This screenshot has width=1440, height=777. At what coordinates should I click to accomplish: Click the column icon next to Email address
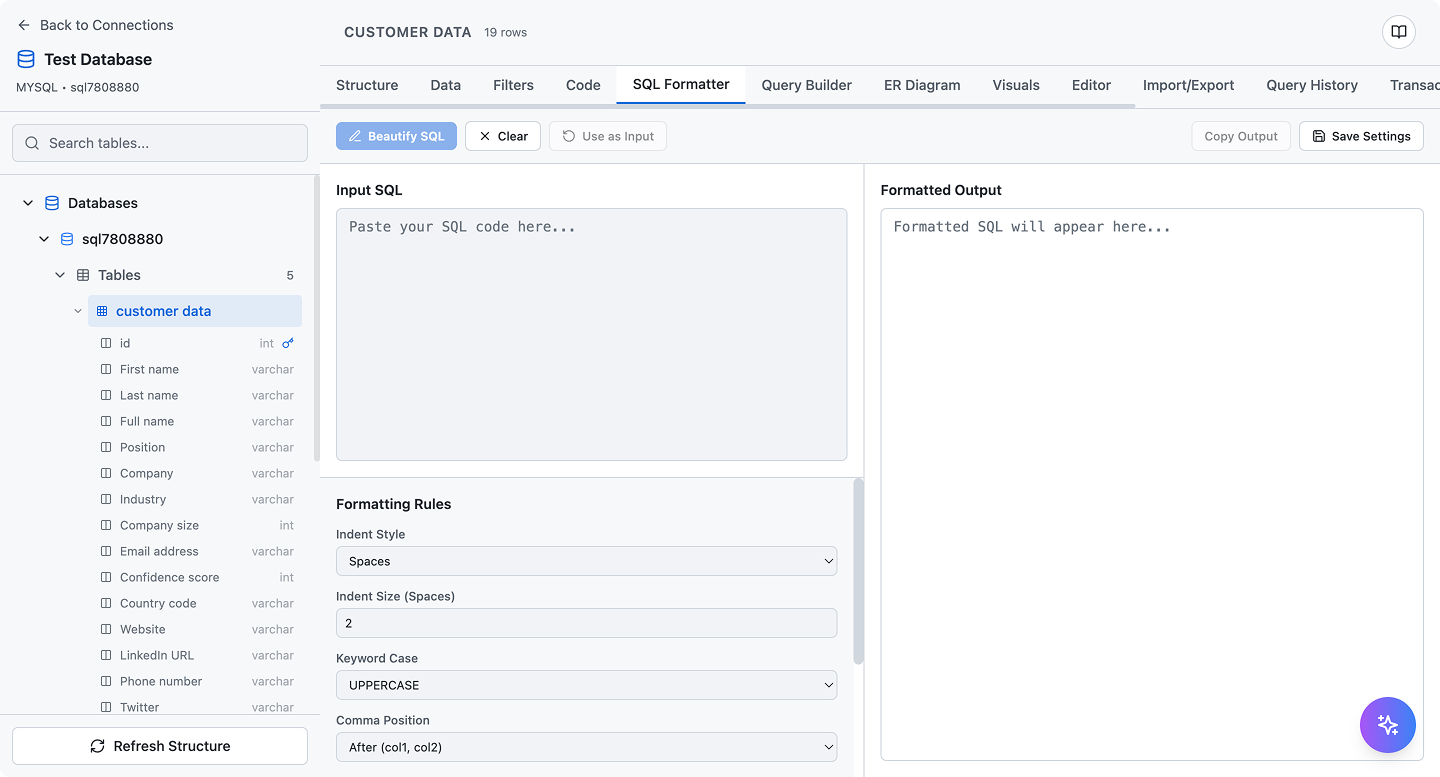click(x=105, y=551)
